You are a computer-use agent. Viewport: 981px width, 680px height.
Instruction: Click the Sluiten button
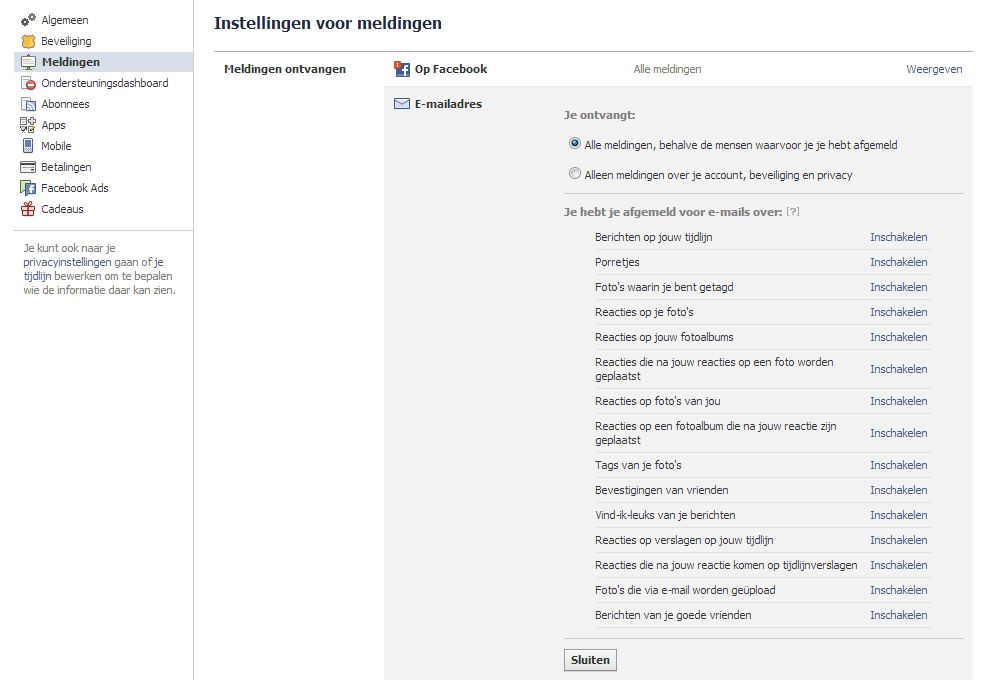[590, 660]
